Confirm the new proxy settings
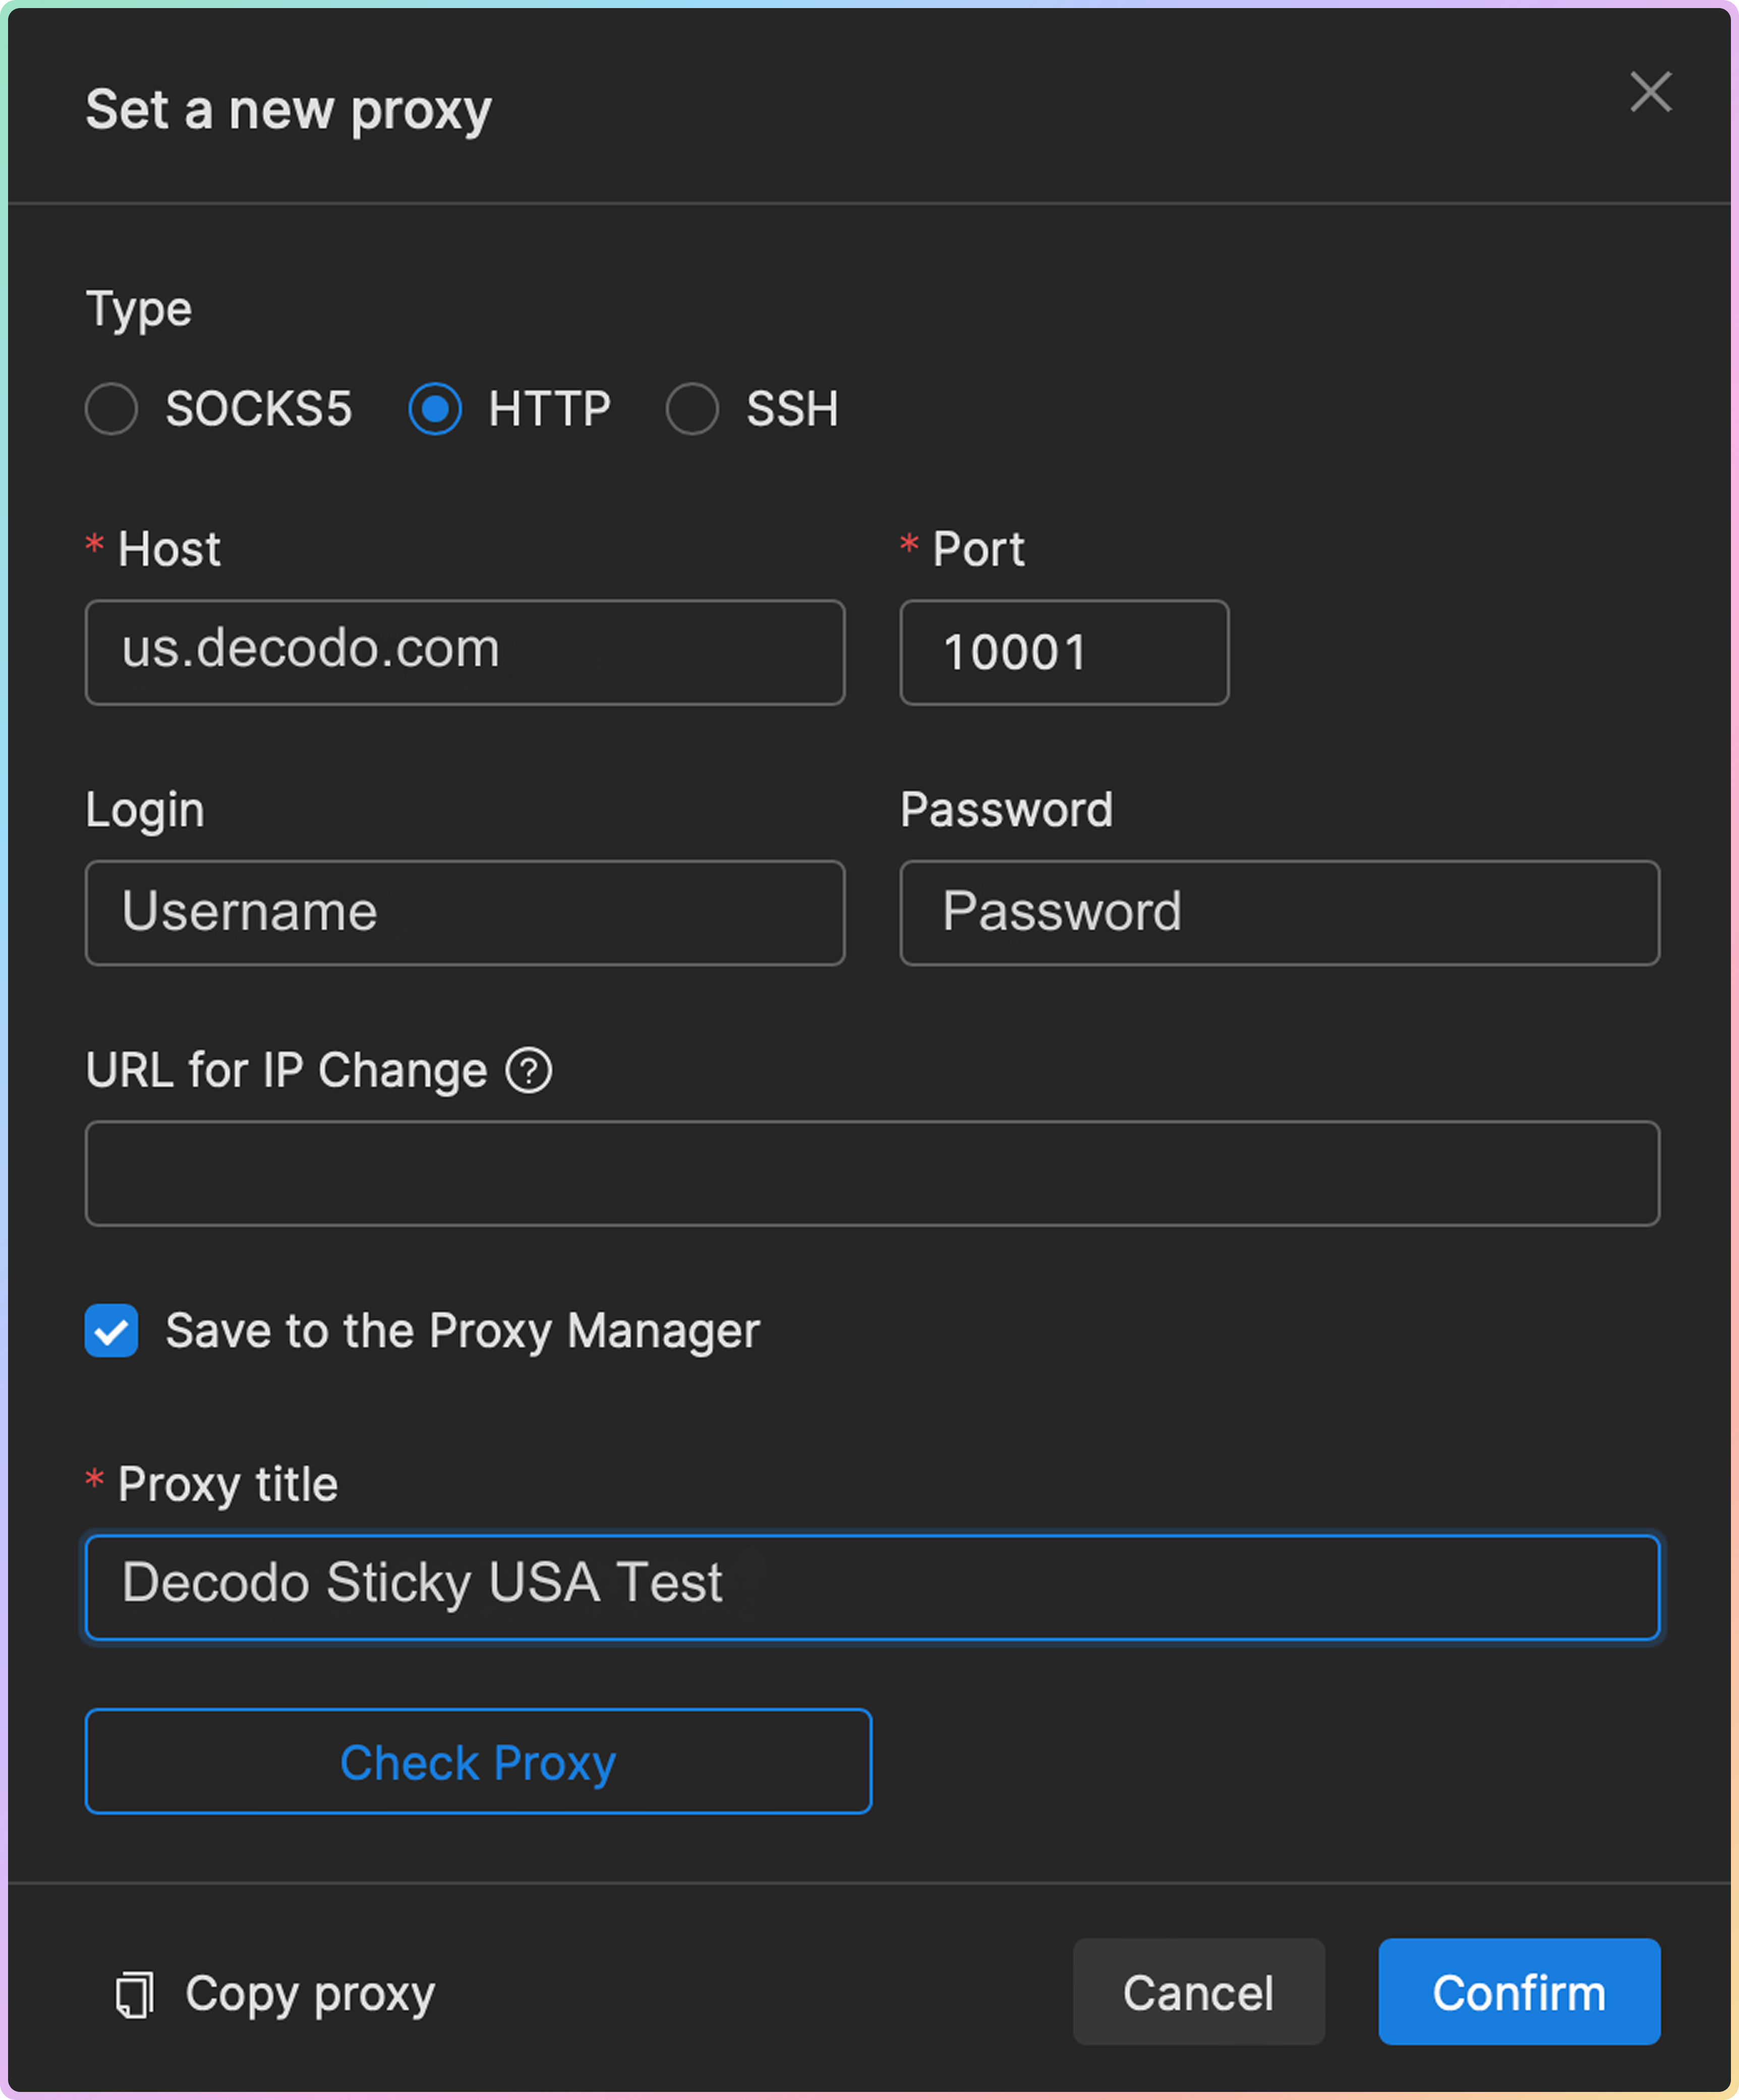Image resolution: width=1739 pixels, height=2100 pixels. [x=1518, y=1992]
